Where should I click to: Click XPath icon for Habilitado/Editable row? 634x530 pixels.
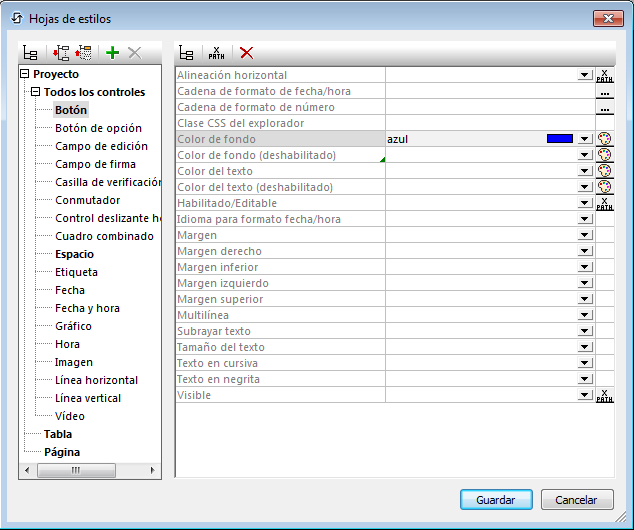604,203
